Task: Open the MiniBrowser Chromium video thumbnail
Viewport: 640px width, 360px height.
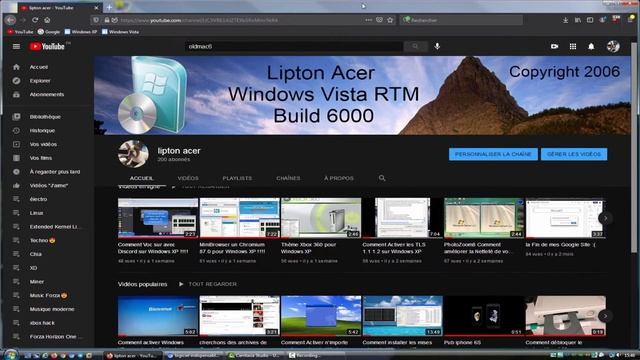Action: [x=239, y=218]
